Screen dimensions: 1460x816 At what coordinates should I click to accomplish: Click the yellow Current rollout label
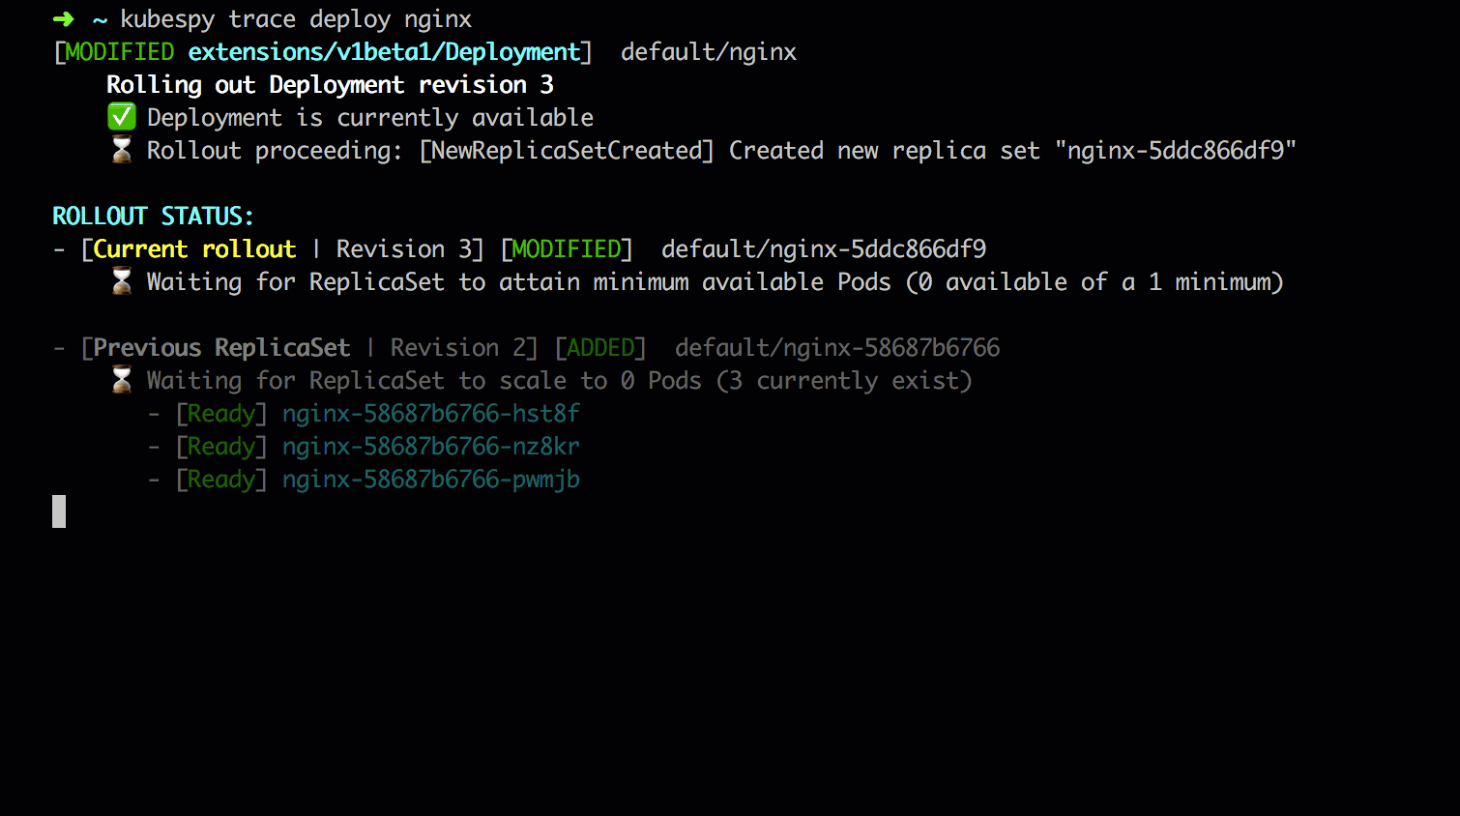[194, 249]
